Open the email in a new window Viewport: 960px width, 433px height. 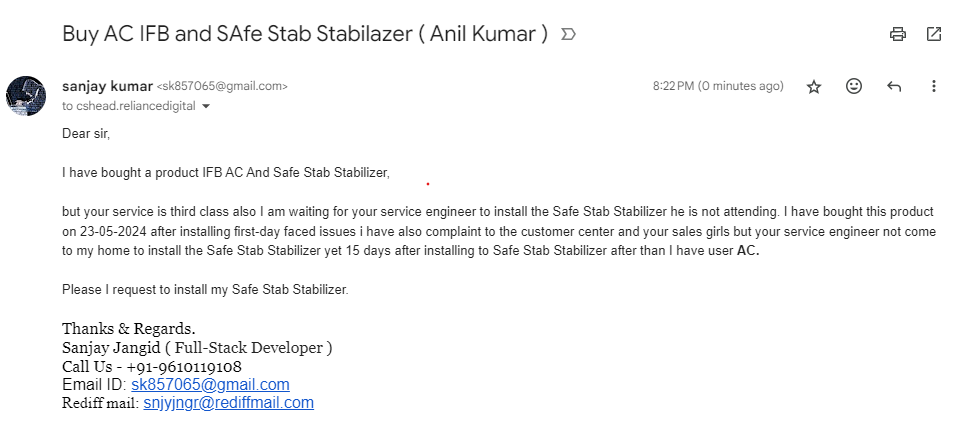pos(934,34)
